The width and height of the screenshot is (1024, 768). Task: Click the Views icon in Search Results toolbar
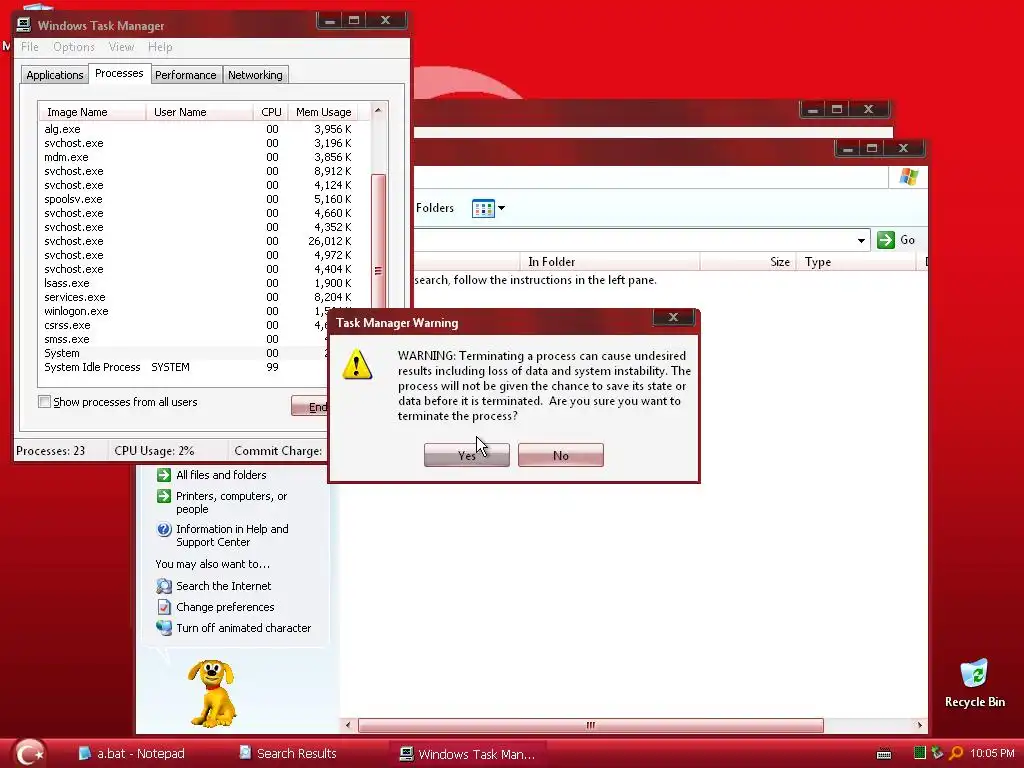[x=483, y=208]
